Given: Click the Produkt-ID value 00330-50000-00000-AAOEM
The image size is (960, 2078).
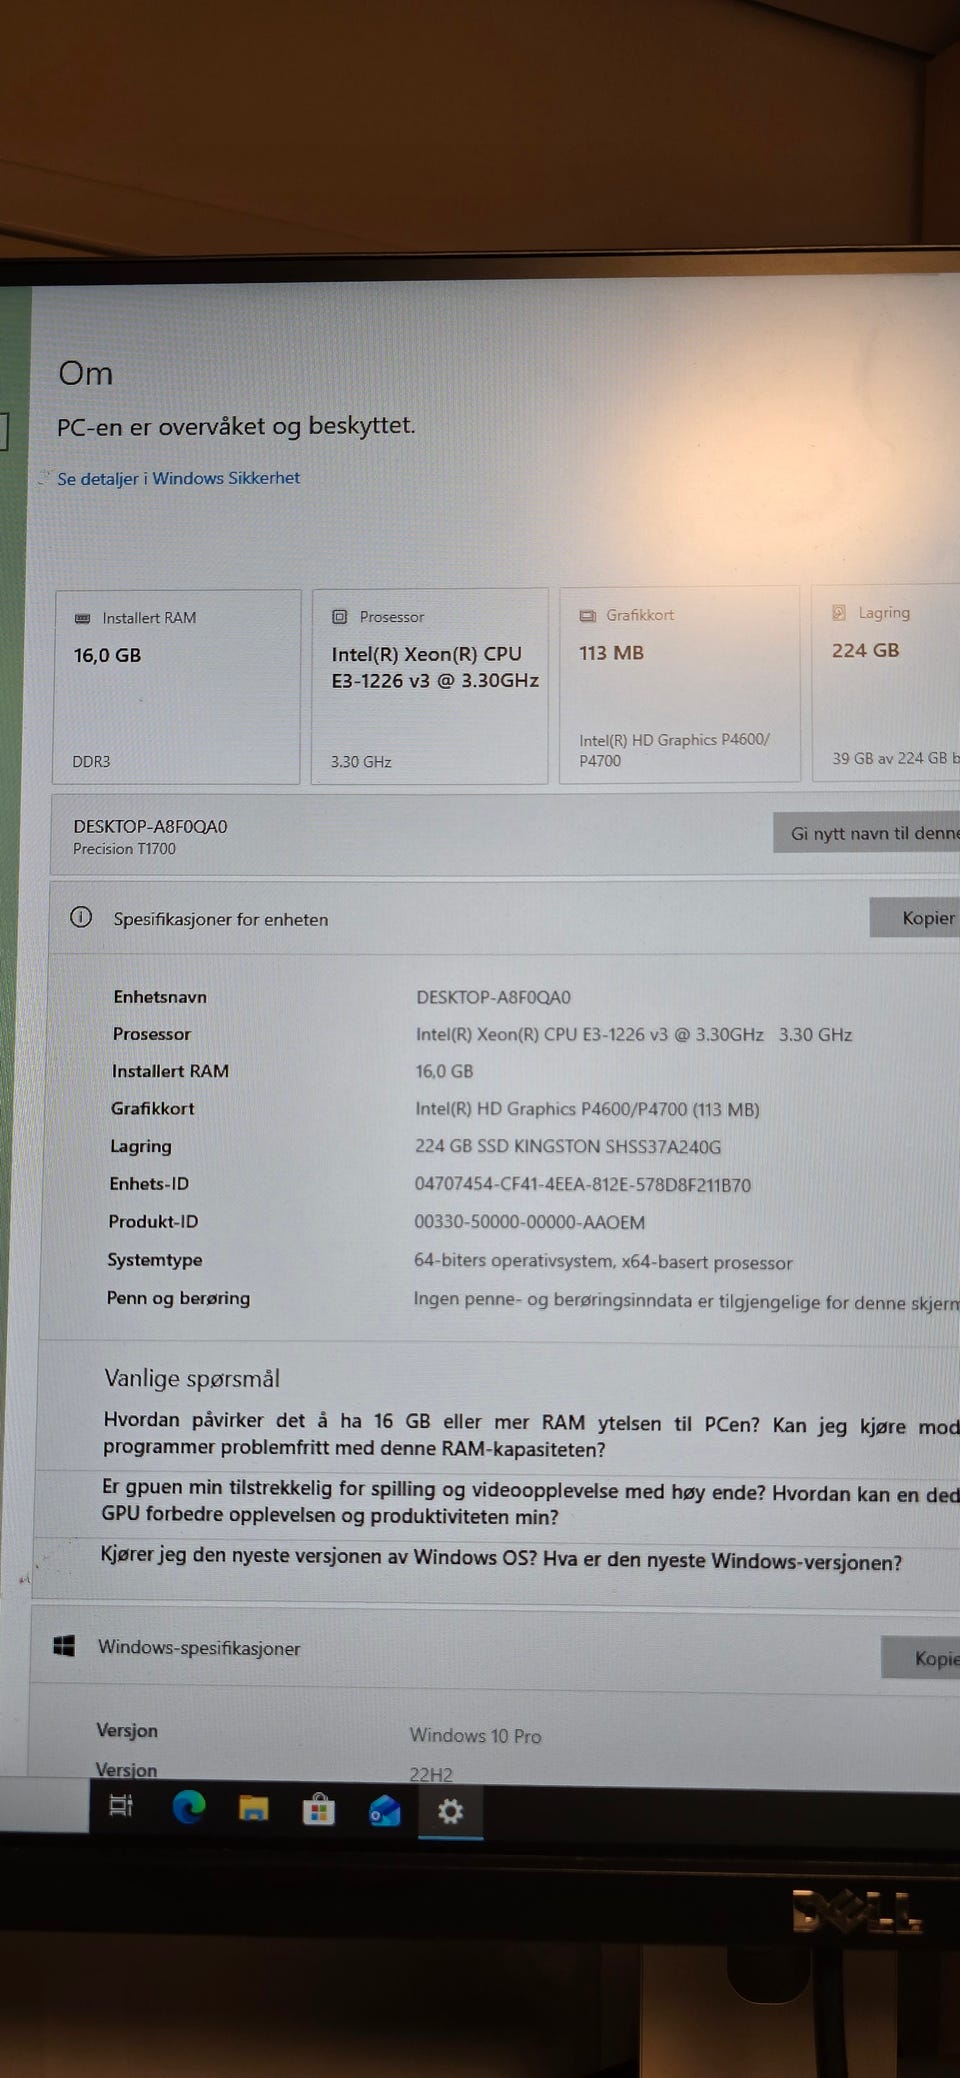Looking at the screenshot, I should pyautogui.click(x=529, y=1222).
